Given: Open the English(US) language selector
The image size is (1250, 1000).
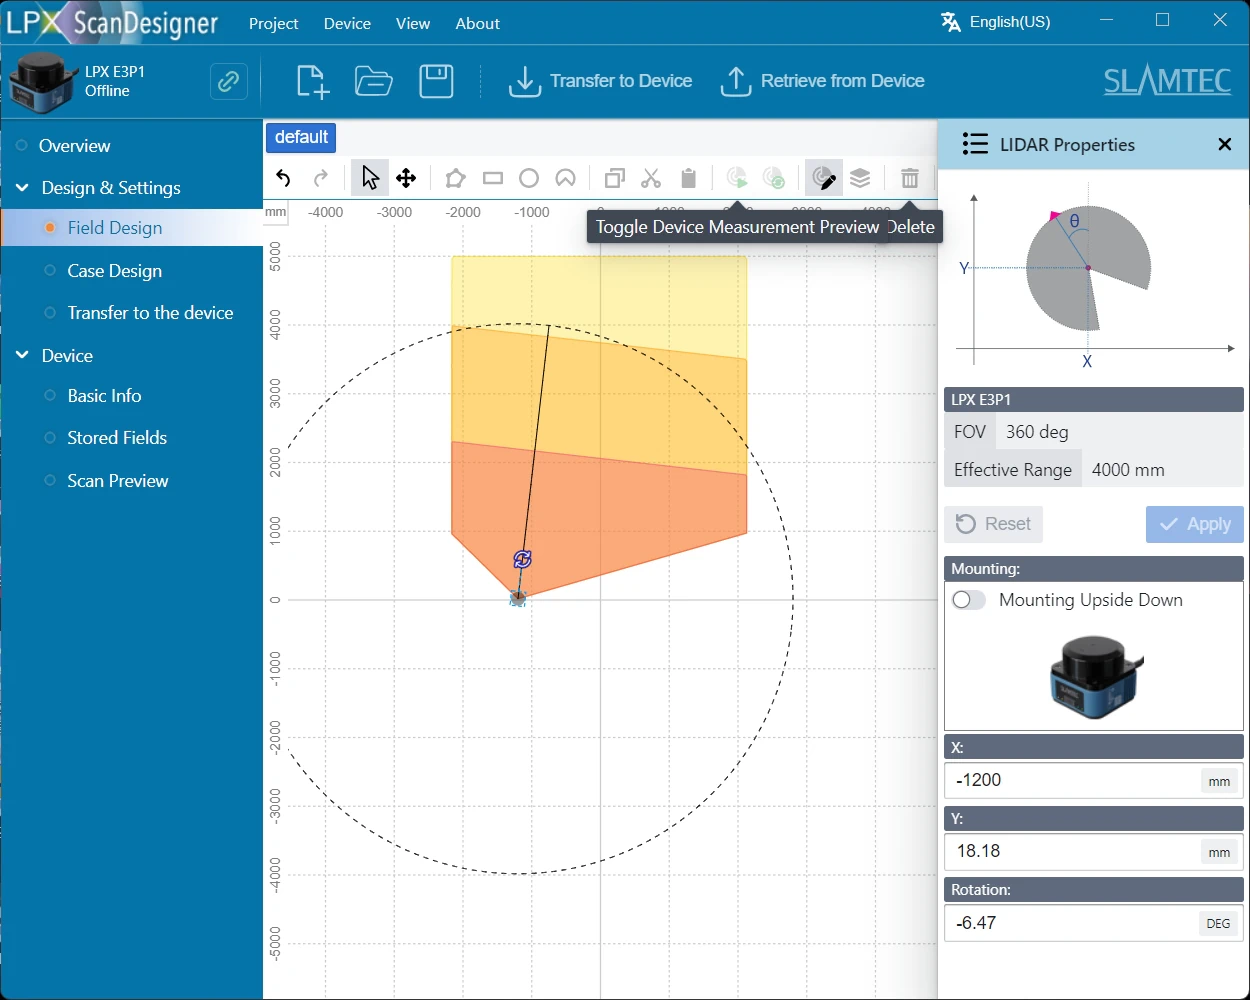Looking at the screenshot, I should pos(996,22).
